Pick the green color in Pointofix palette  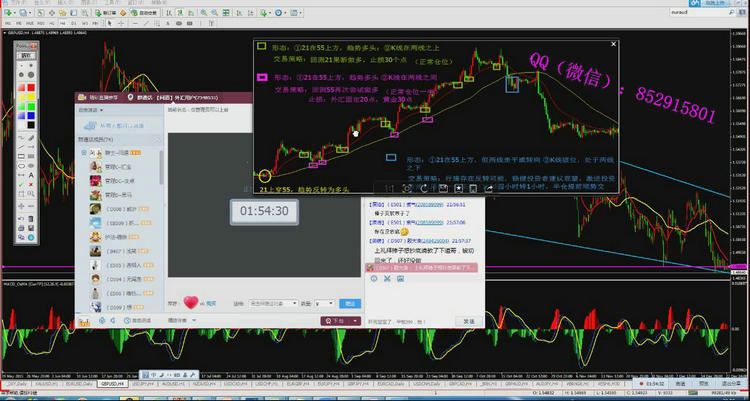31,106
